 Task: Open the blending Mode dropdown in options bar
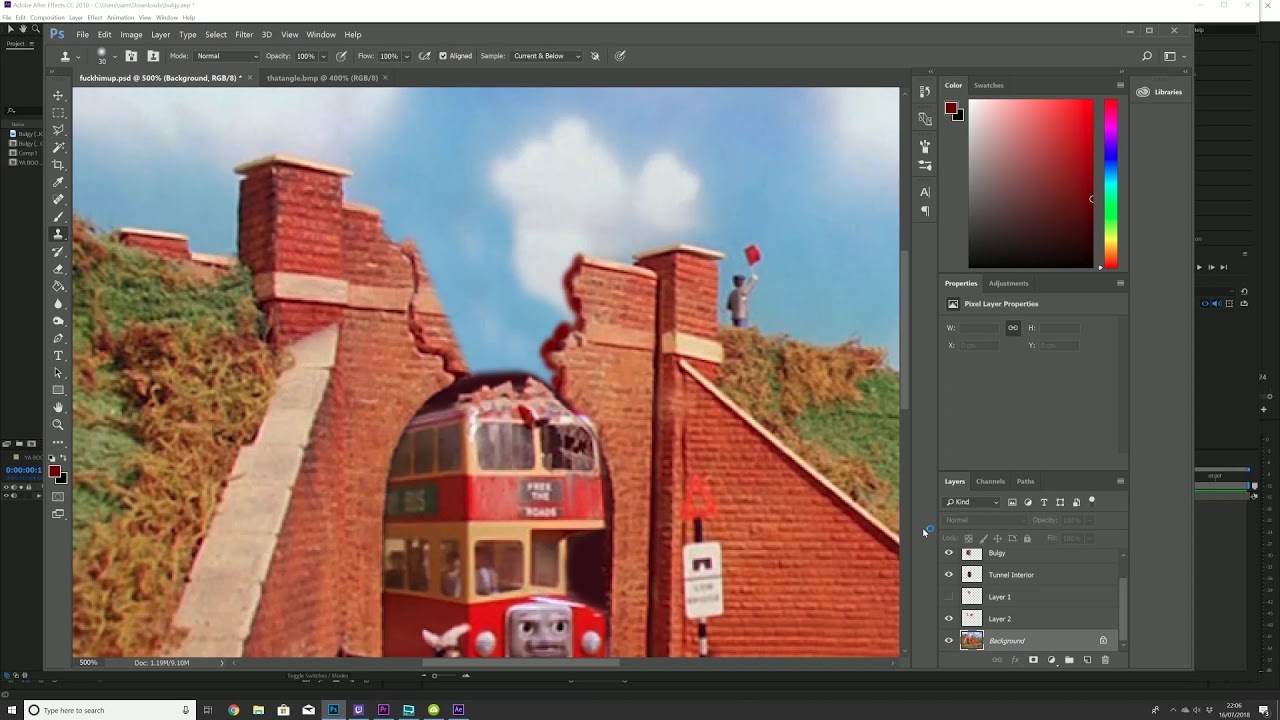pos(227,56)
